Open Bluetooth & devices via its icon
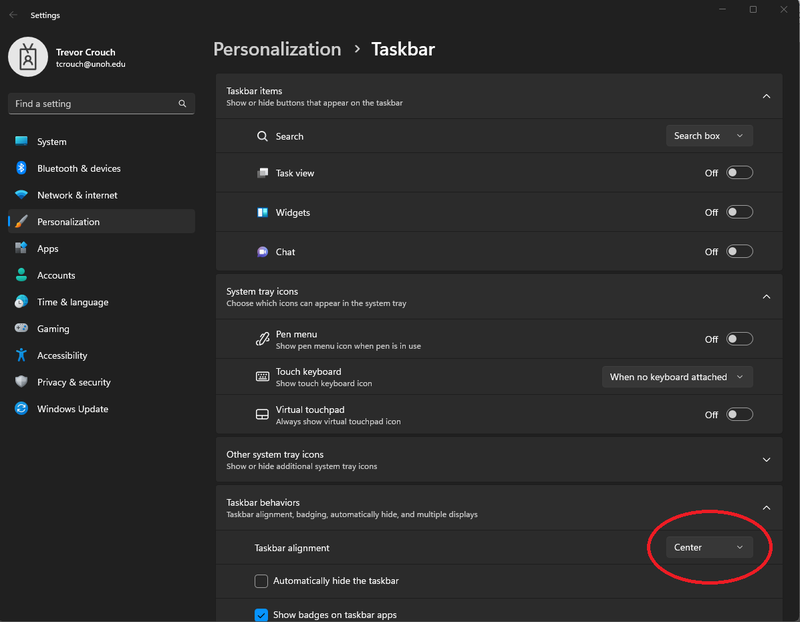This screenshot has width=800, height=622. [21, 169]
